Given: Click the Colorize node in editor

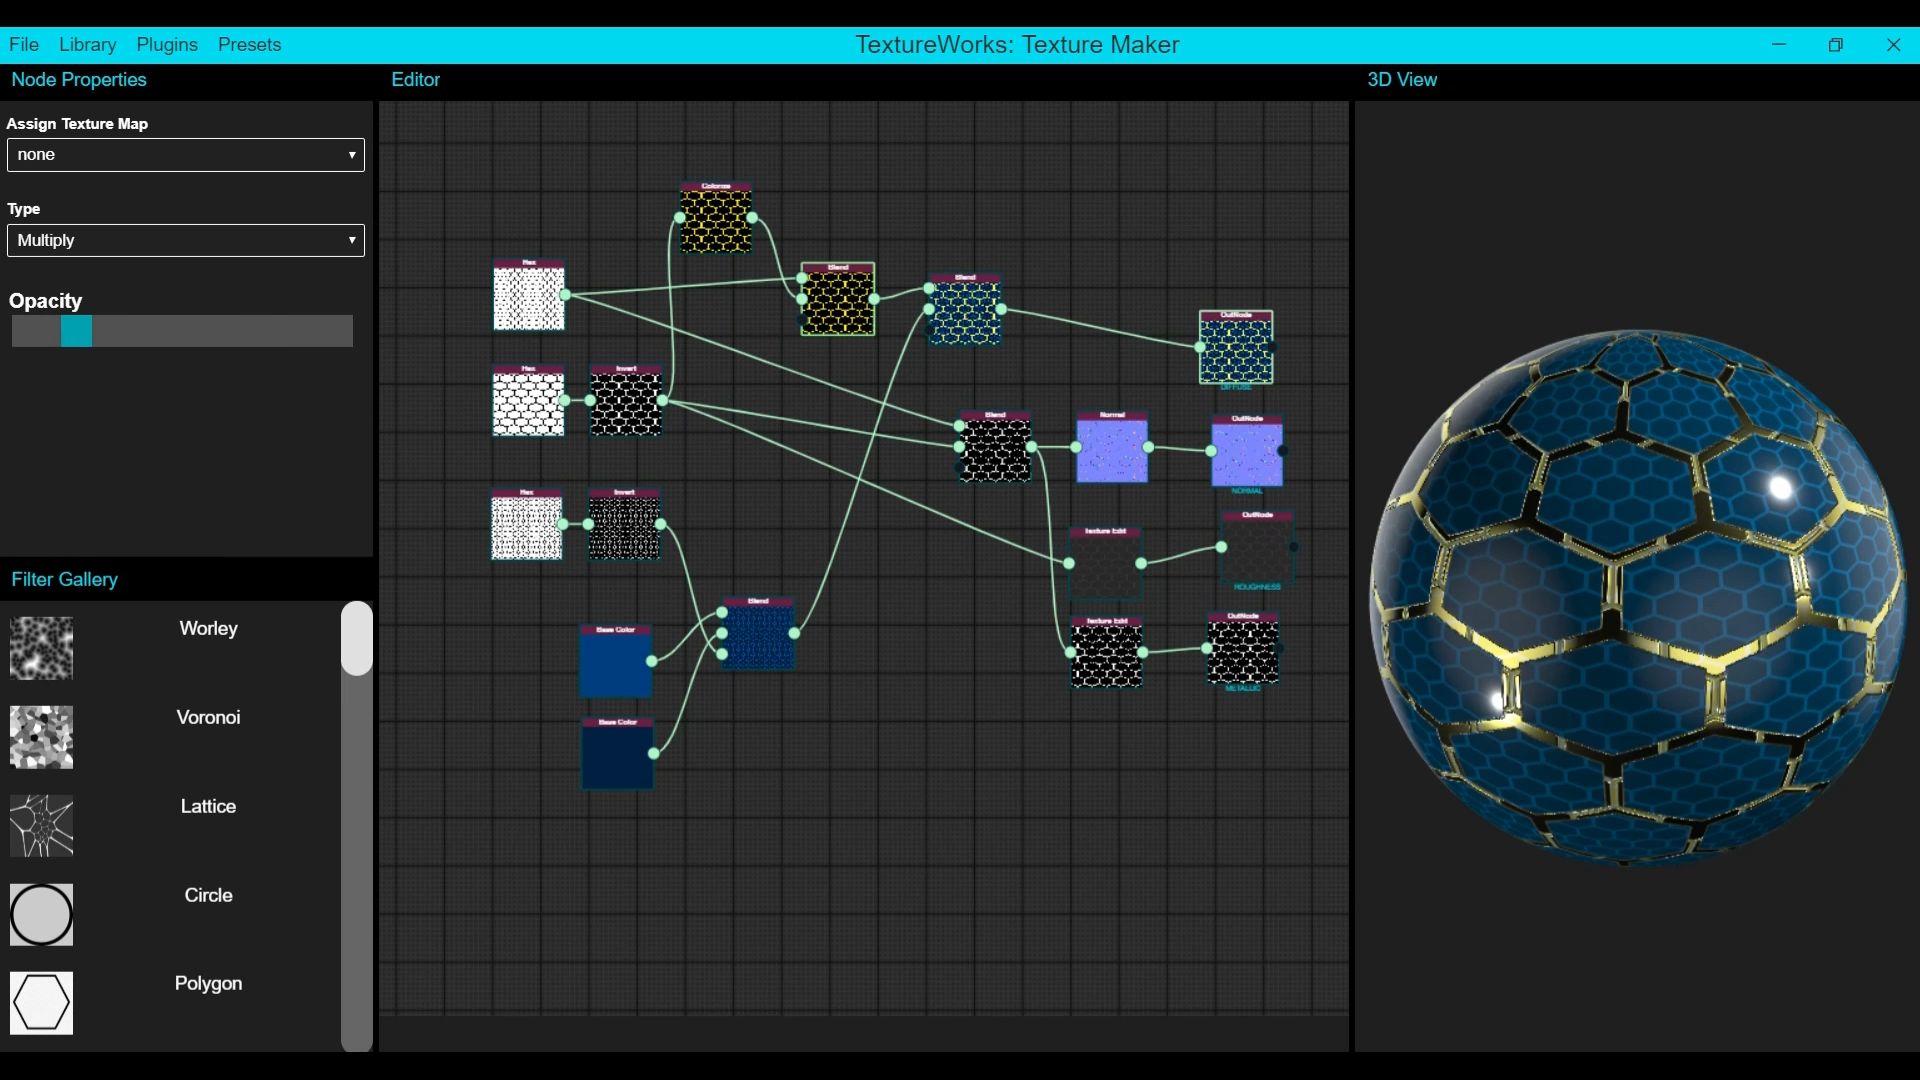Looking at the screenshot, I should (716, 218).
